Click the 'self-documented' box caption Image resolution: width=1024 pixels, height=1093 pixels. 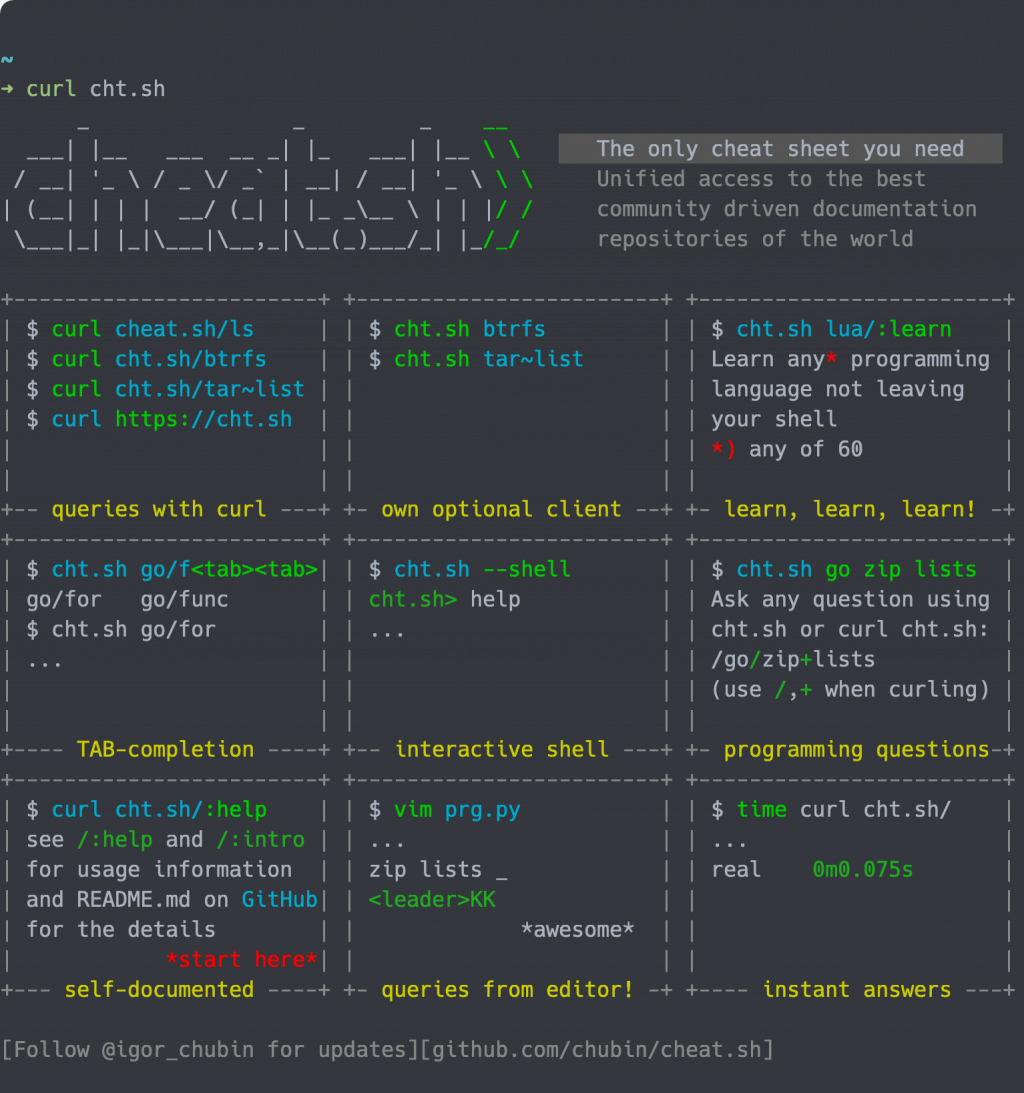[159, 989]
